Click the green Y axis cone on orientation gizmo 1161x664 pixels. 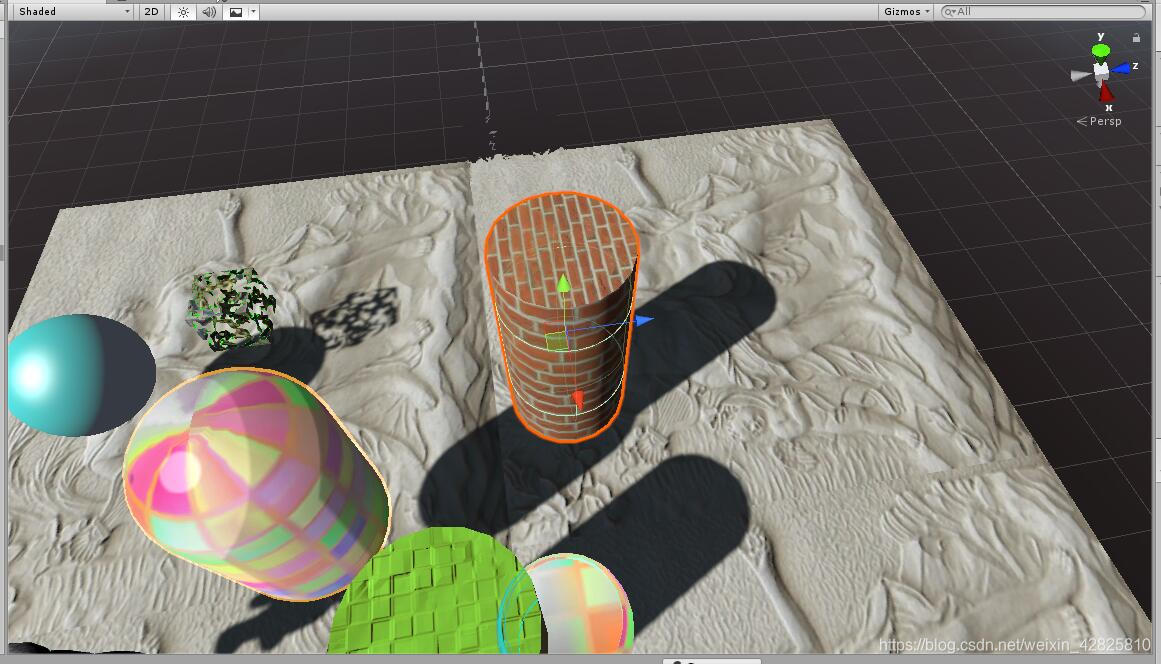(x=1101, y=50)
